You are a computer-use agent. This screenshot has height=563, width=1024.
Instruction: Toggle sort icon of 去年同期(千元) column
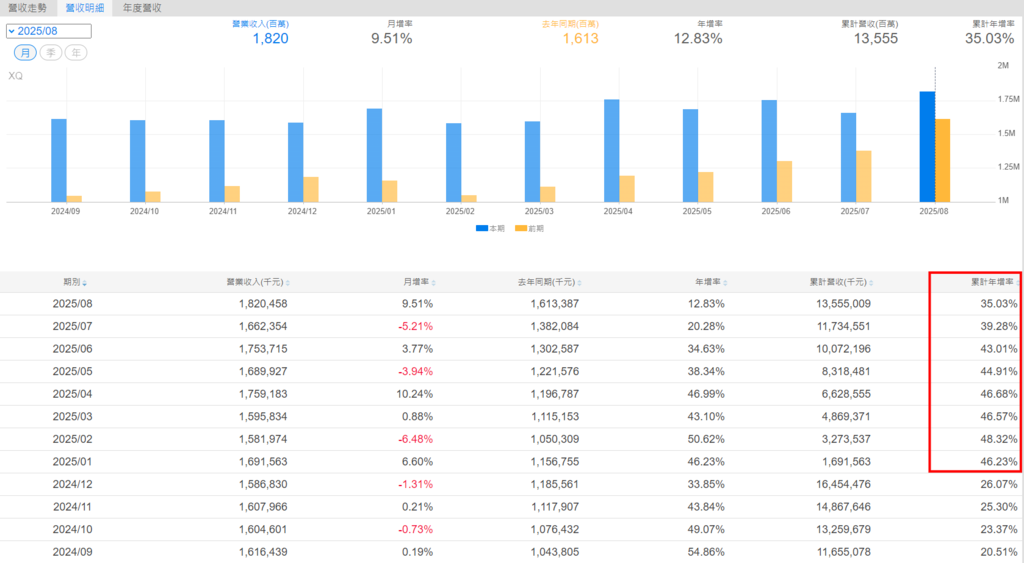click(x=579, y=283)
